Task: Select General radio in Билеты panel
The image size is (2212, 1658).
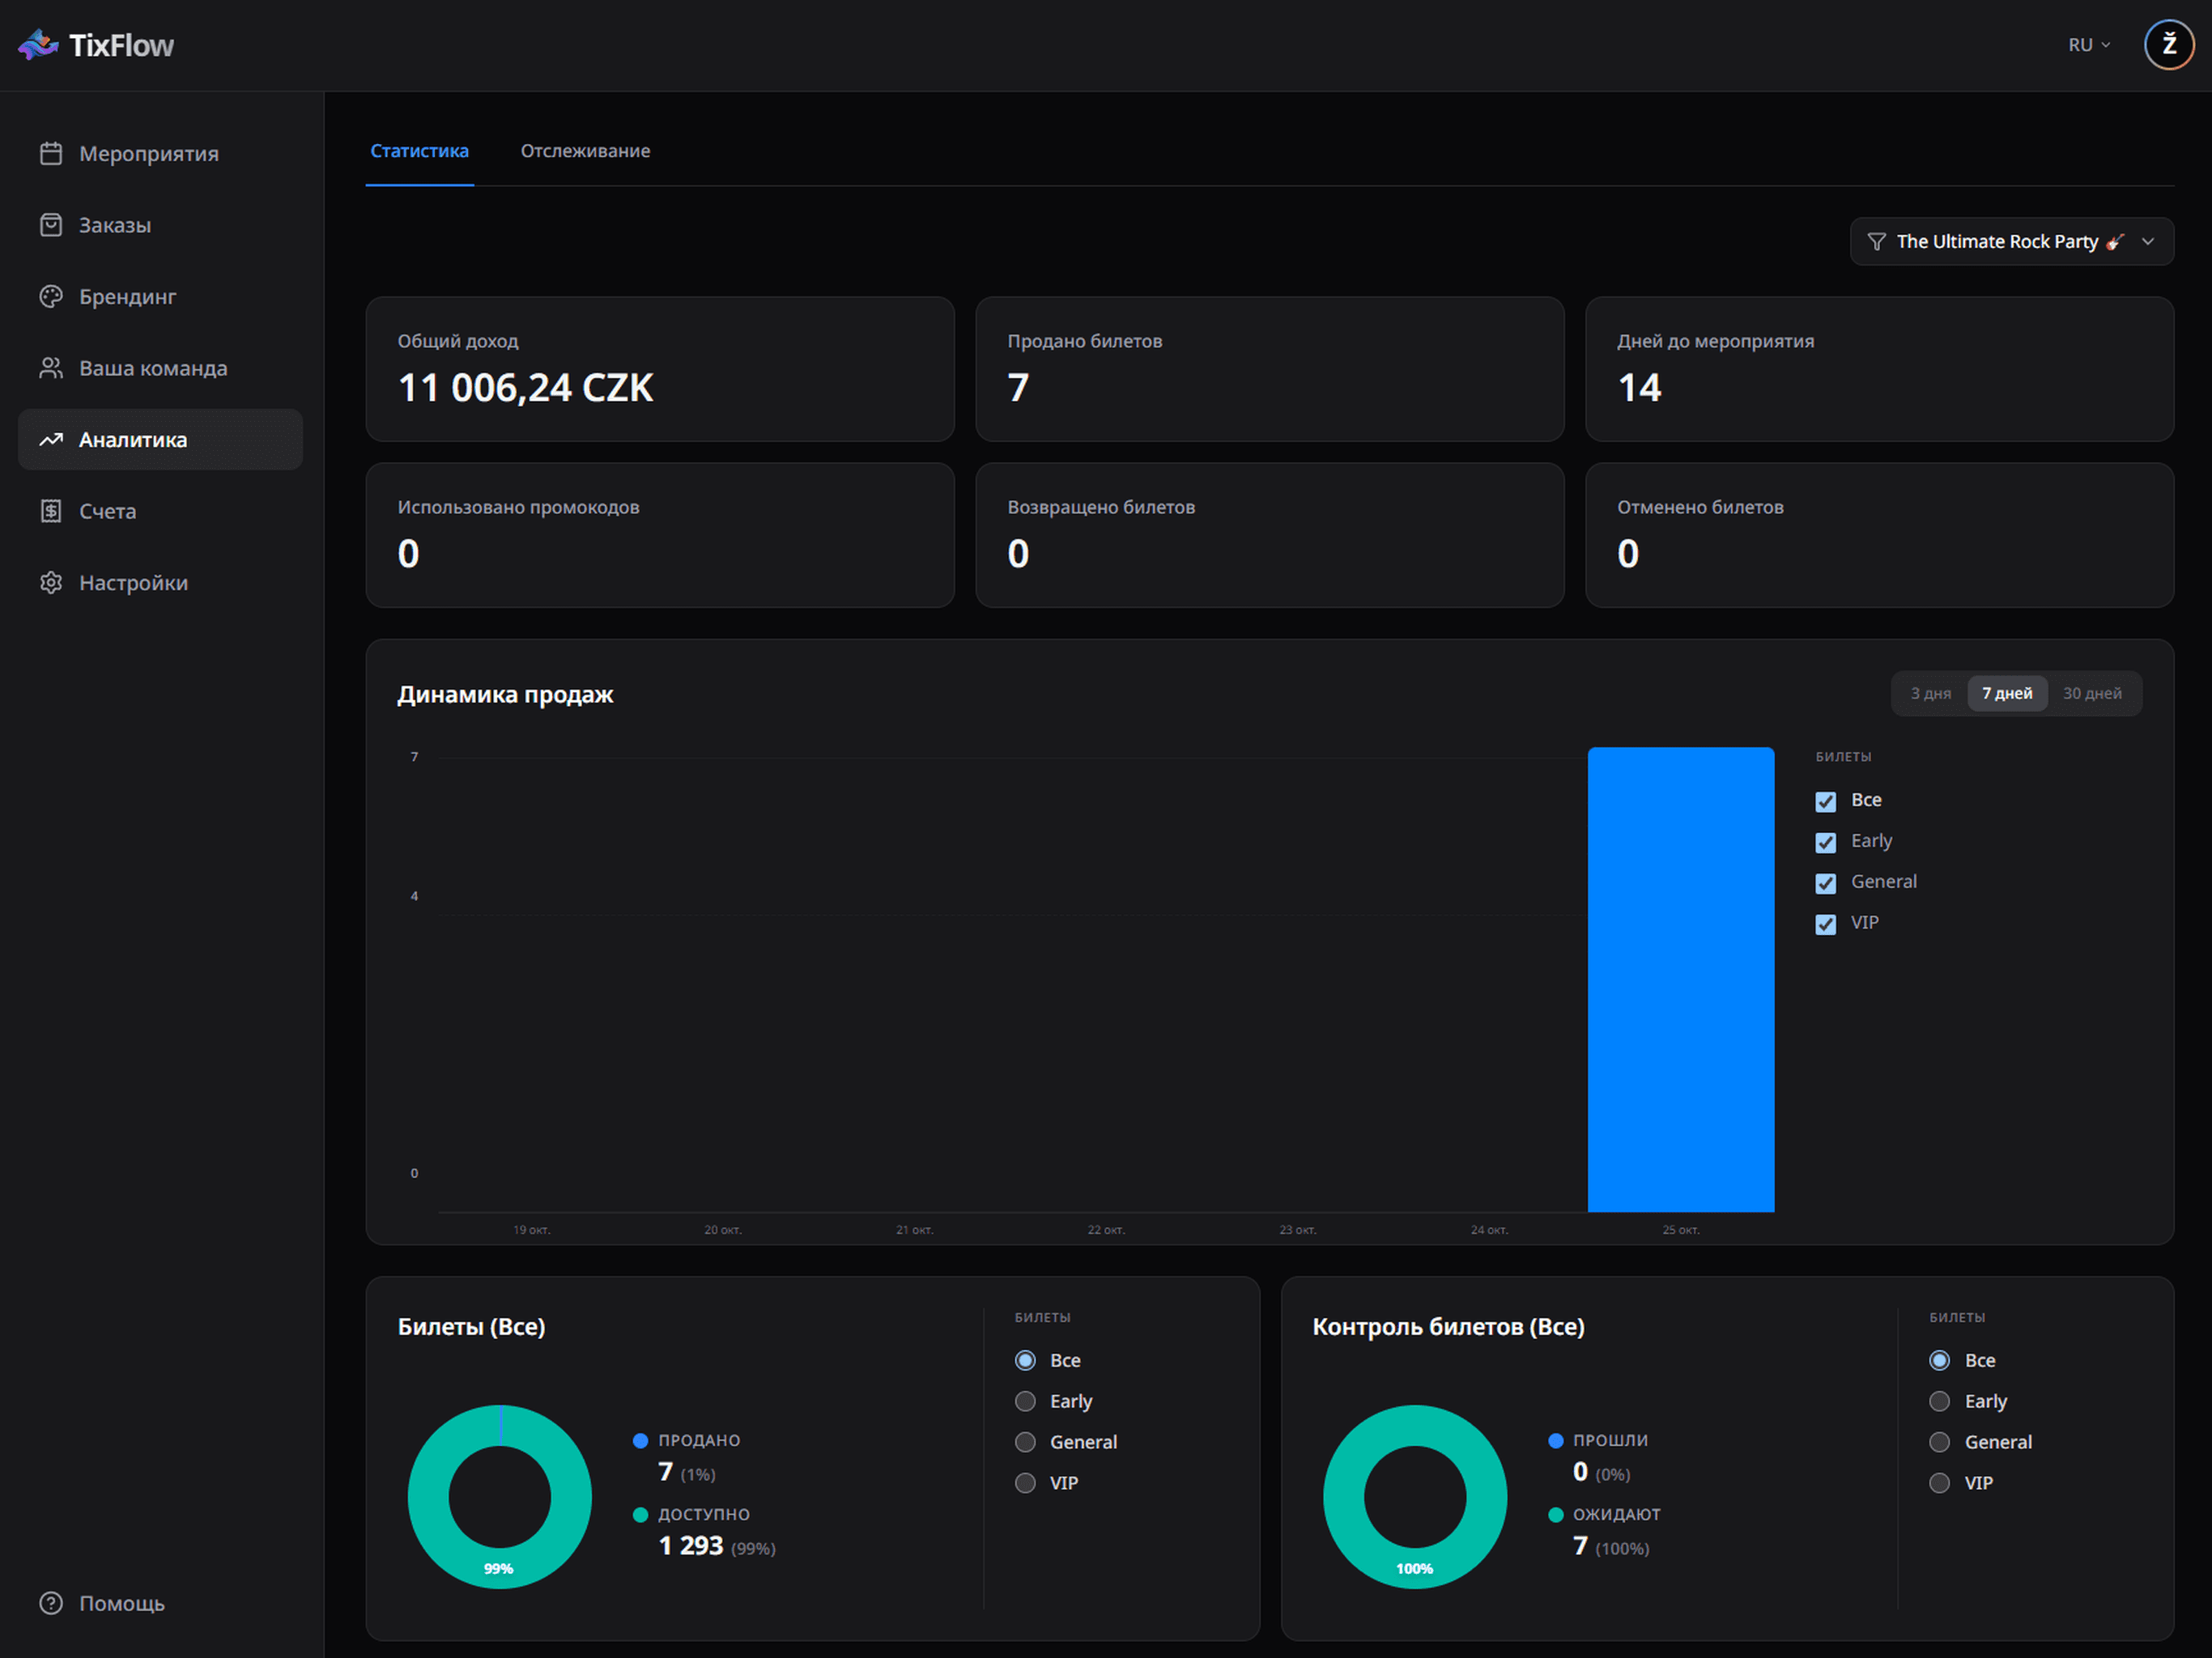Action: click(1025, 1442)
